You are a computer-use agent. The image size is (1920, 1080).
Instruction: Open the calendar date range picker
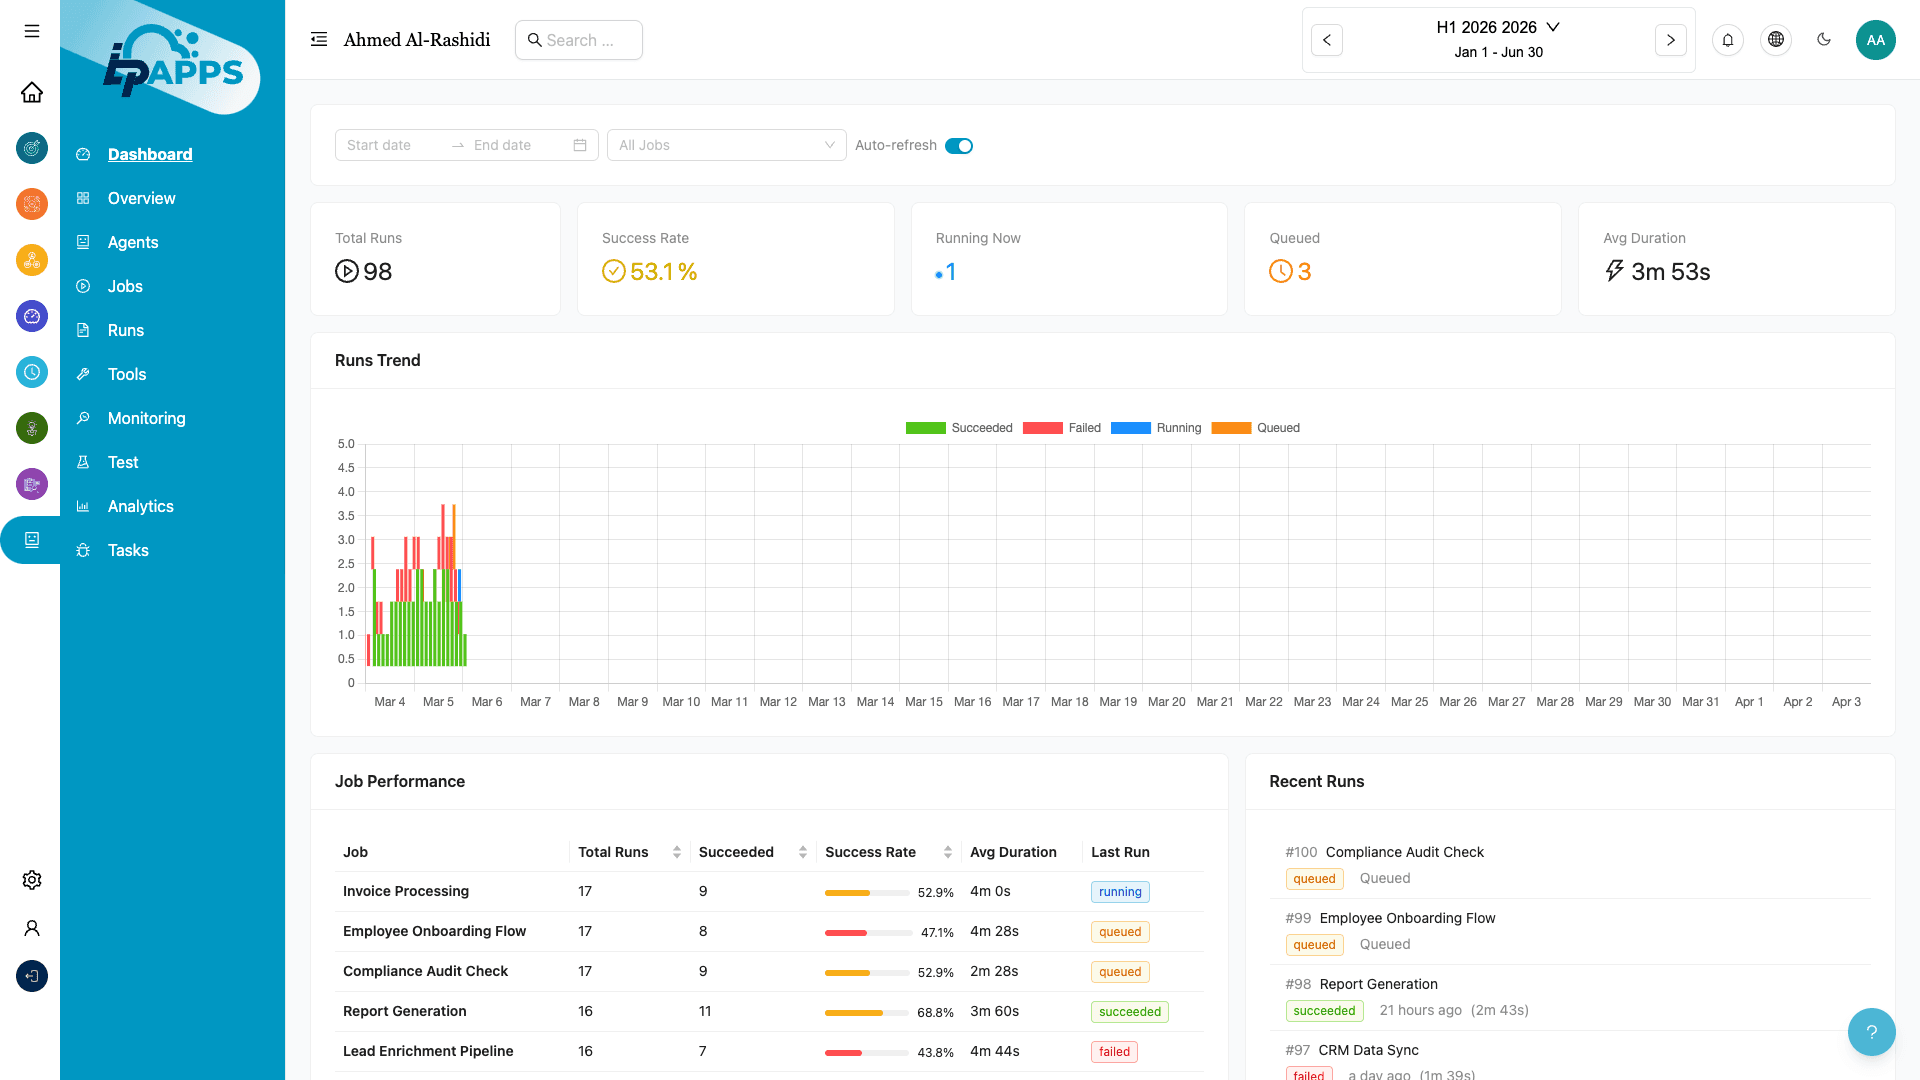580,145
